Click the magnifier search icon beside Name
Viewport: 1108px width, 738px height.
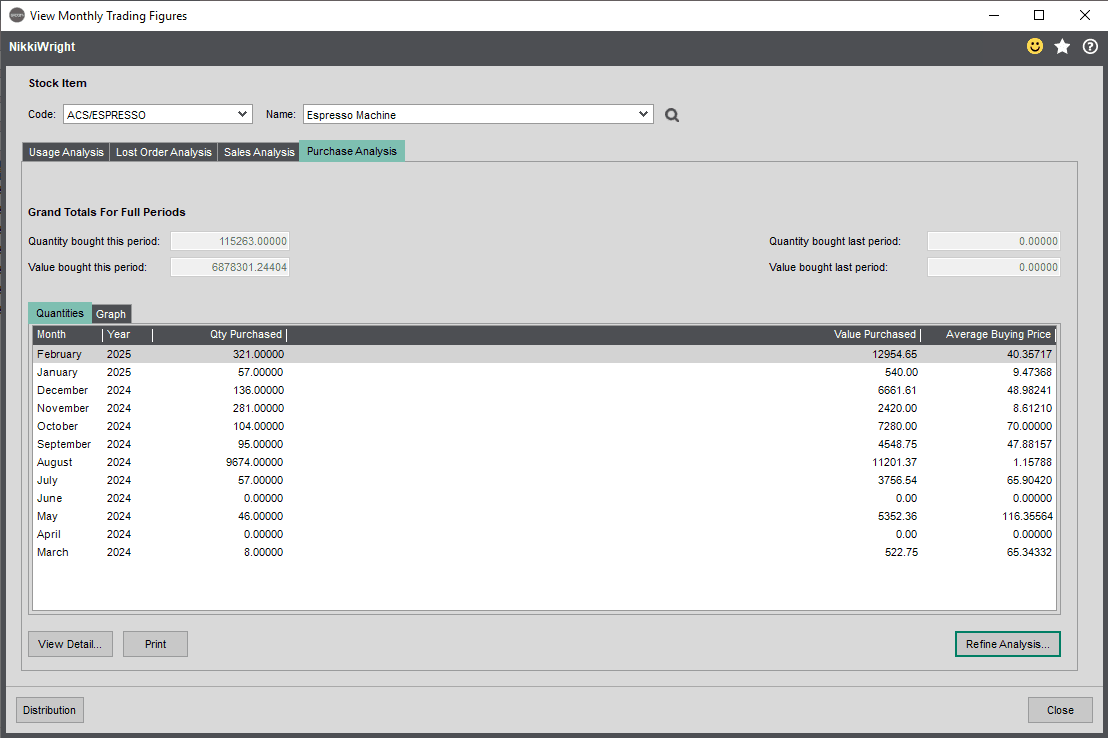[672, 115]
